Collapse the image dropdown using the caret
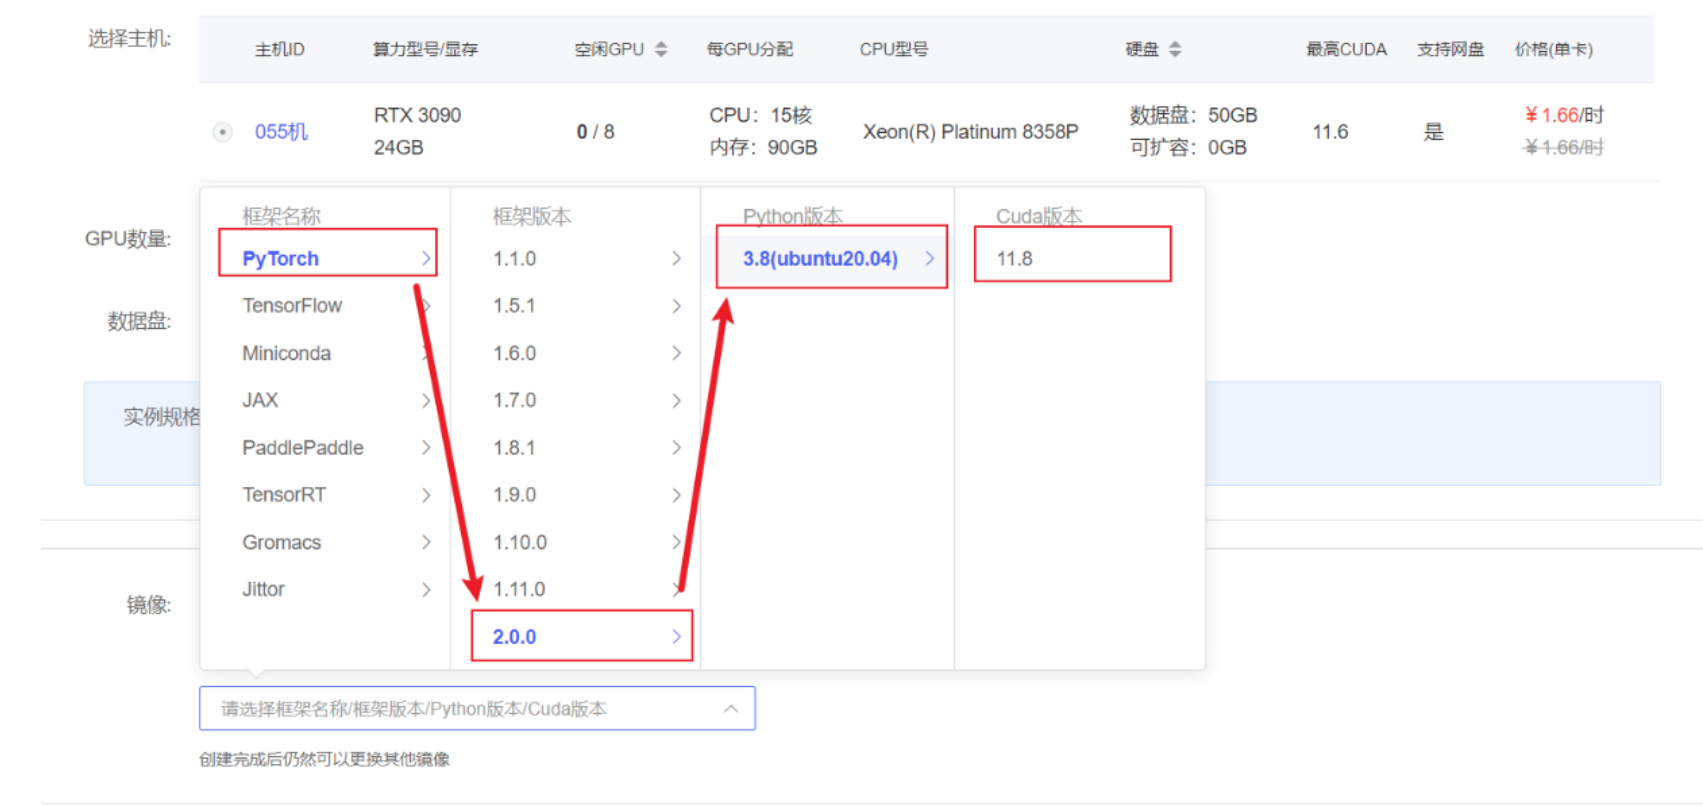This screenshot has width=1703, height=806. pos(731,709)
